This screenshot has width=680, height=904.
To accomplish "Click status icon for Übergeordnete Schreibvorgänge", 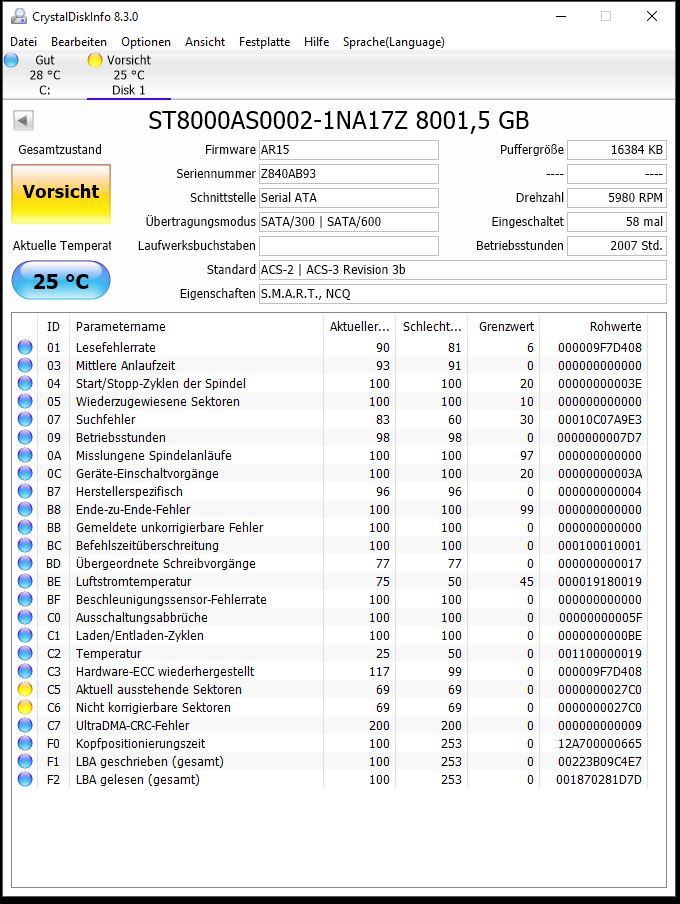I will 25,563.
